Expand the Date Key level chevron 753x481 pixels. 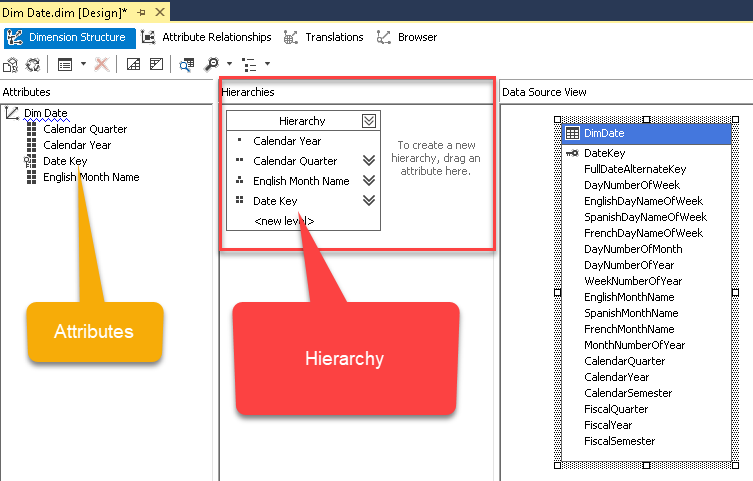tap(369, 201)
